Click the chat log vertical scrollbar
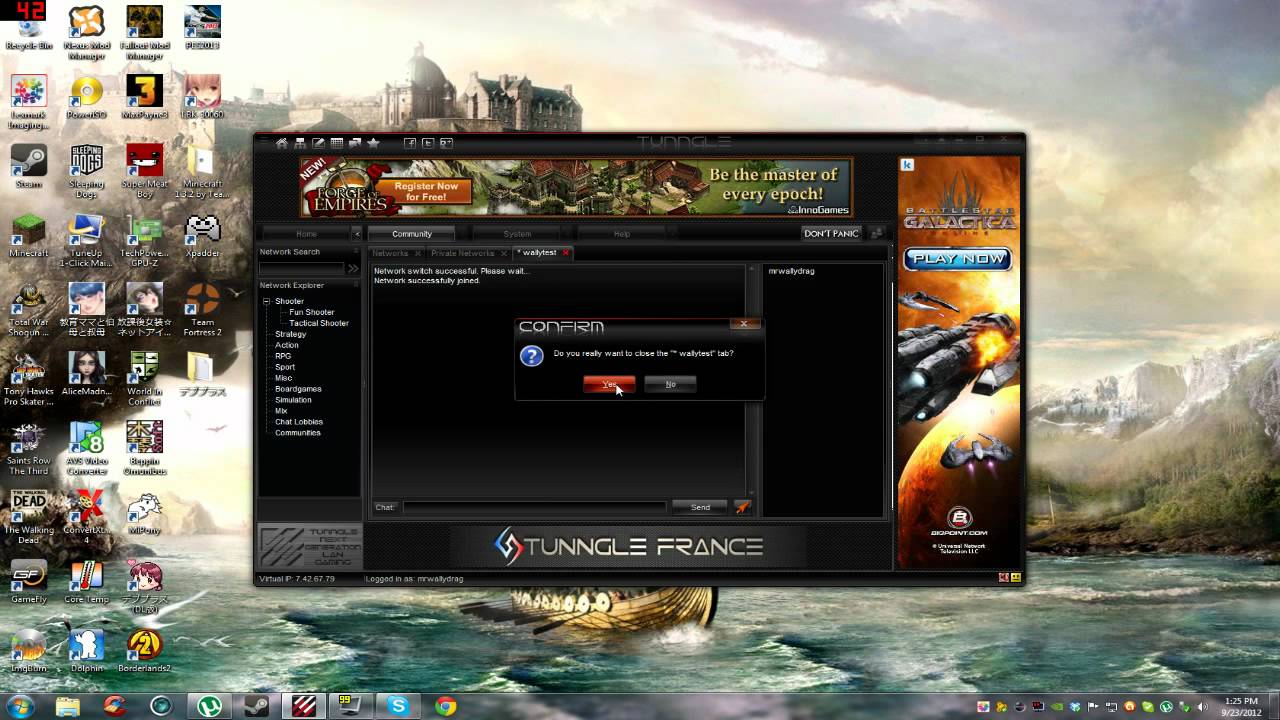 [x=753, y=380]
